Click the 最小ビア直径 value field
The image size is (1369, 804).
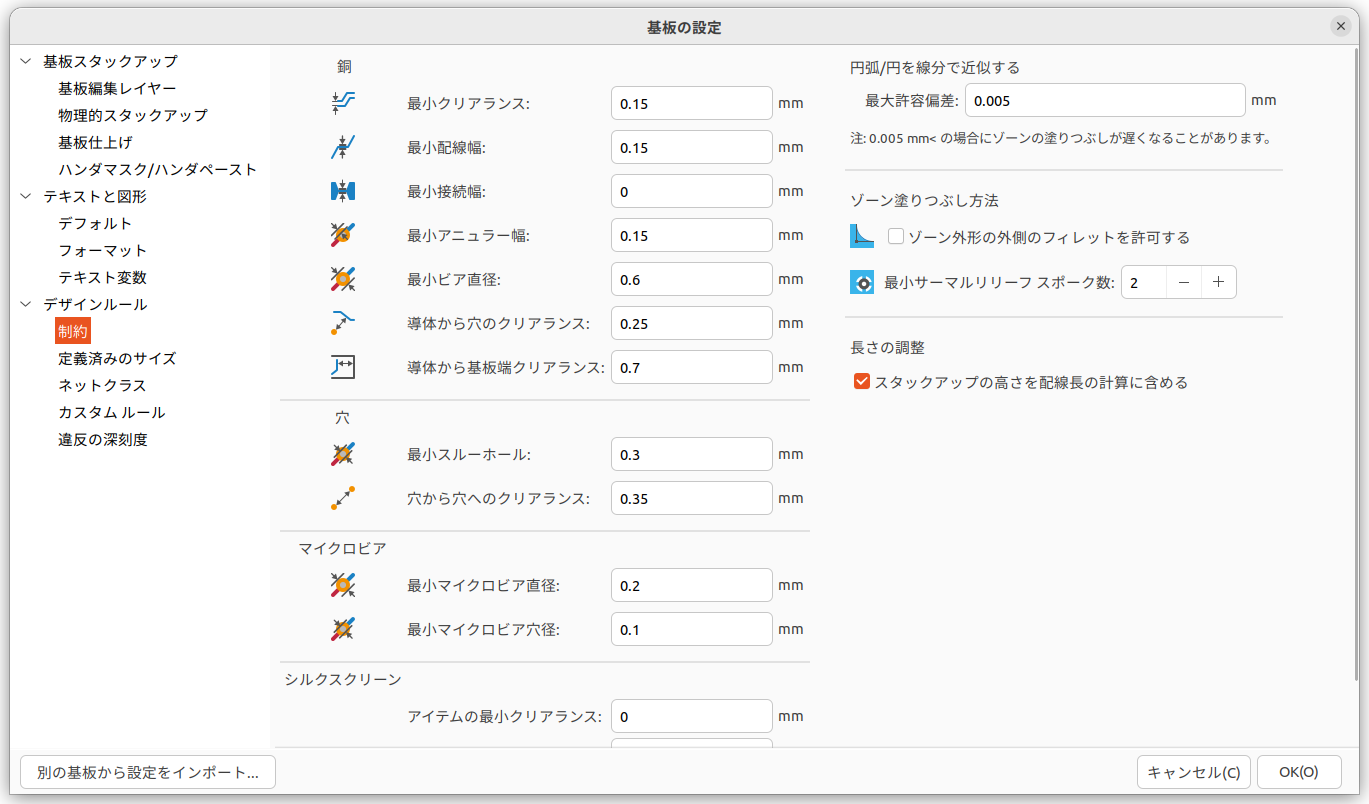click(692, 279)
